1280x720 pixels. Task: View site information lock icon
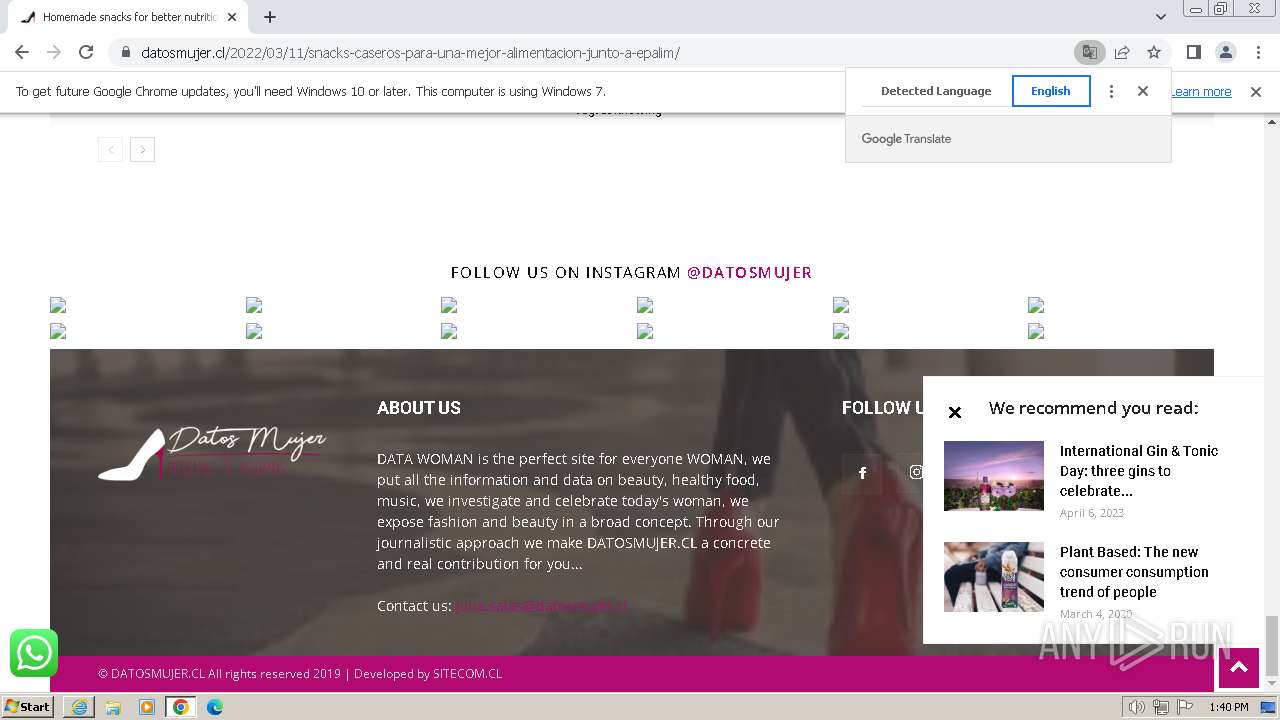125,52
